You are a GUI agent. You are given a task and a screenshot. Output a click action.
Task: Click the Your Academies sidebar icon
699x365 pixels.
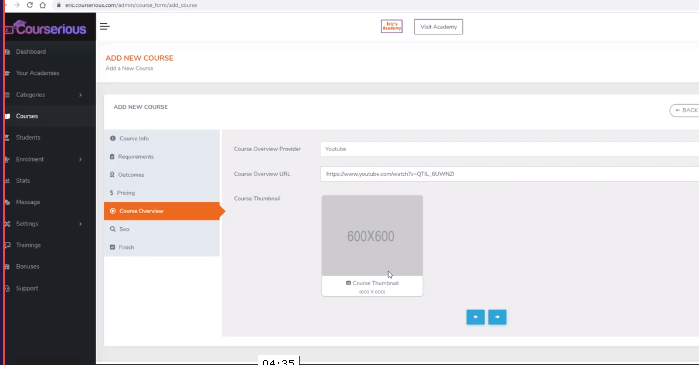pos(7,73)
